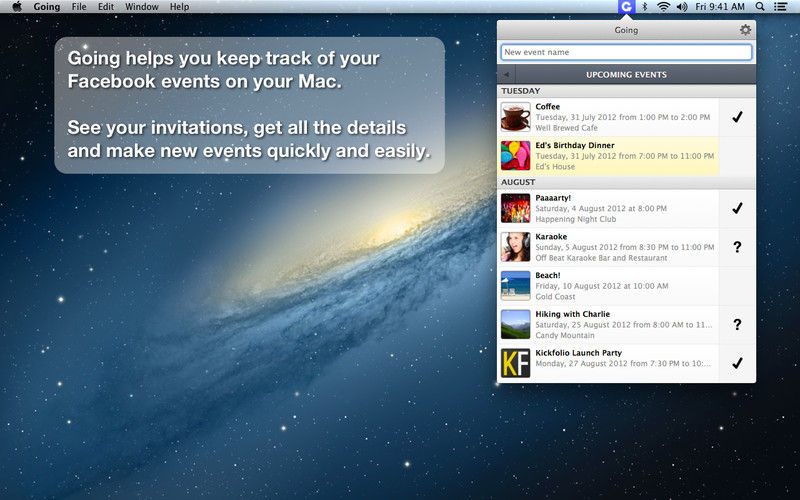Click the Beach! event thumbnail
Image resolution: width=800 pixels, height=500 pixels.
click(x=515, y=286)
